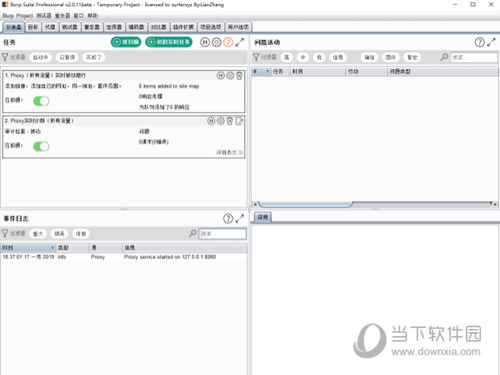
Task: Pause all tasks using Tasks panel pause icon
Action: coord(205,42)
